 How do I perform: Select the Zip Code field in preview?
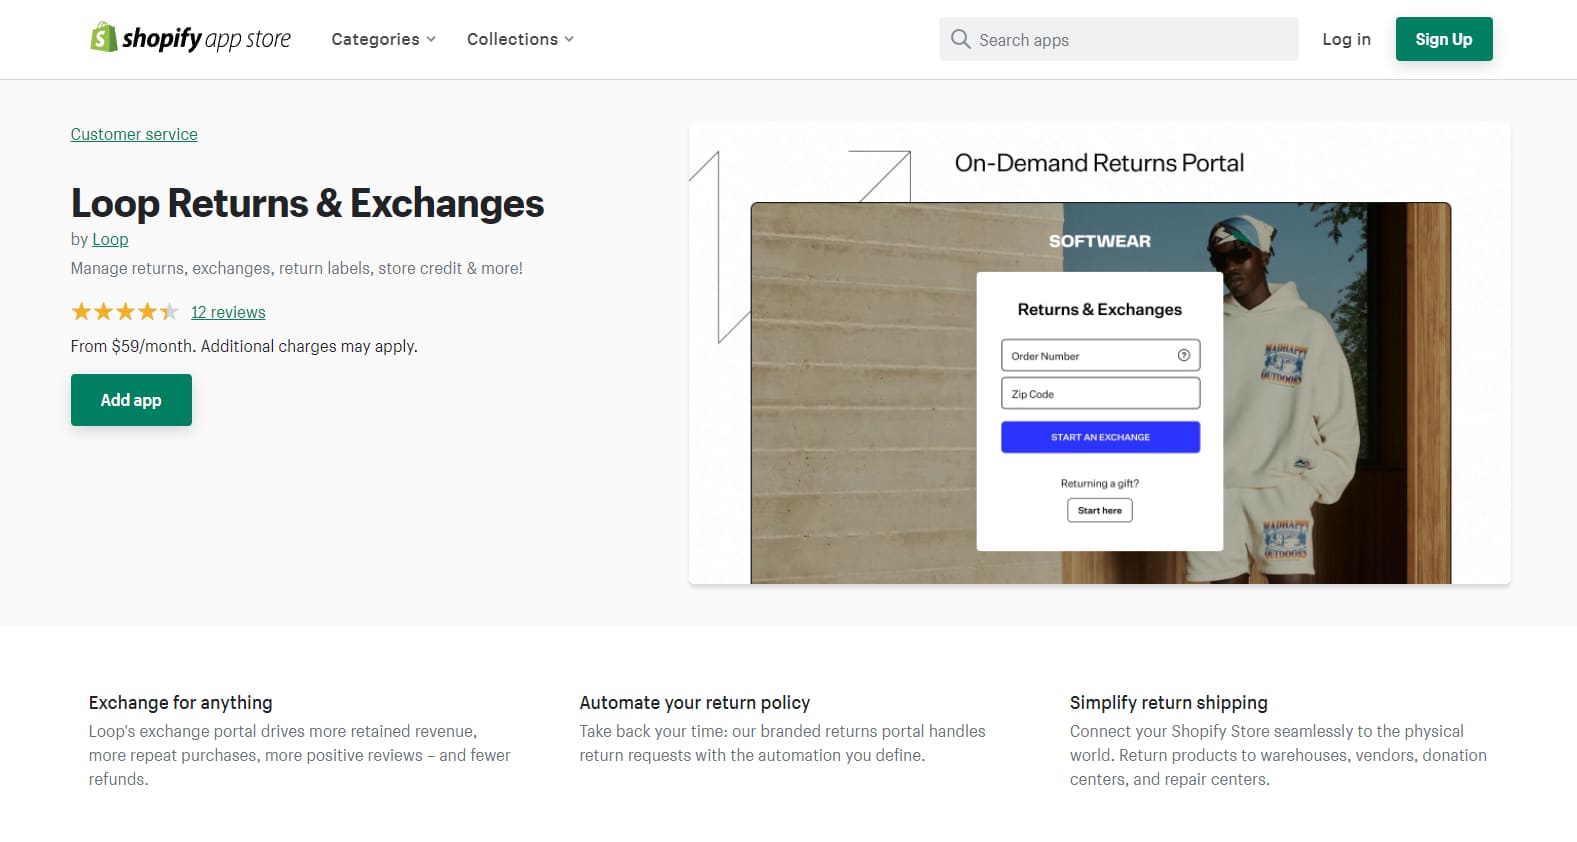coord(1100,393)
